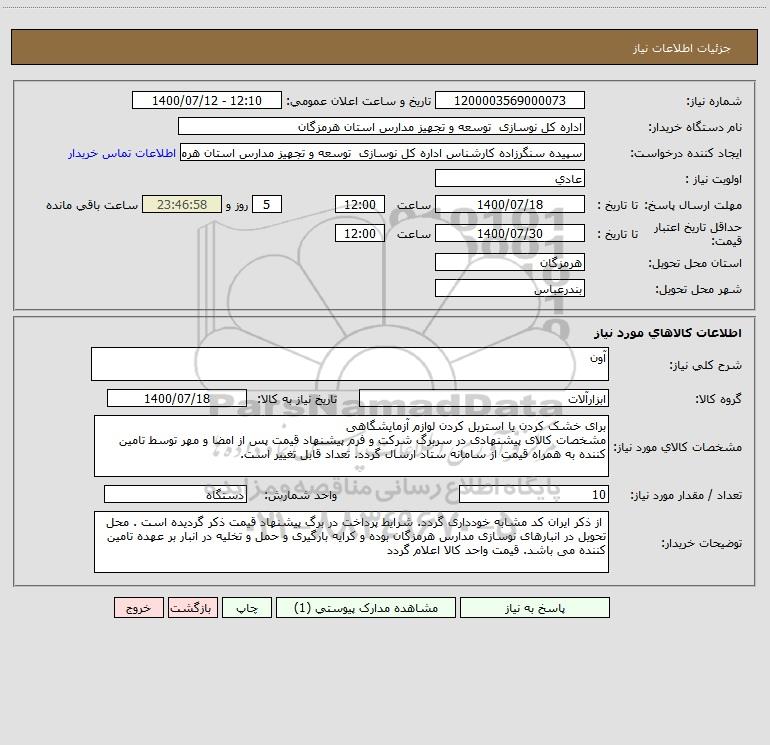This screenshot has width=770, height=745.
Task: Click the استان محل تحویل field هرمزگان
Action: (510, 262)
